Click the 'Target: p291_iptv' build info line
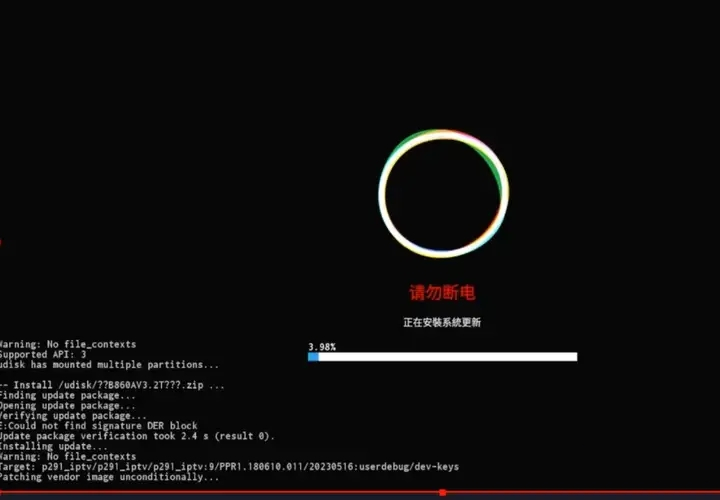Image resolution: width=720 pixels, height=500 pixels. coord(228,467)
